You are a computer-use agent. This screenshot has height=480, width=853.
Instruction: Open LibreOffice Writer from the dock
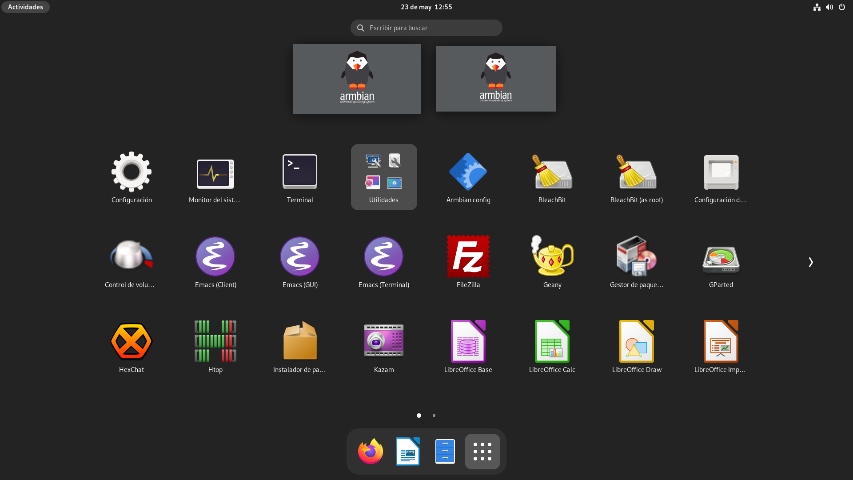(407, 451)
